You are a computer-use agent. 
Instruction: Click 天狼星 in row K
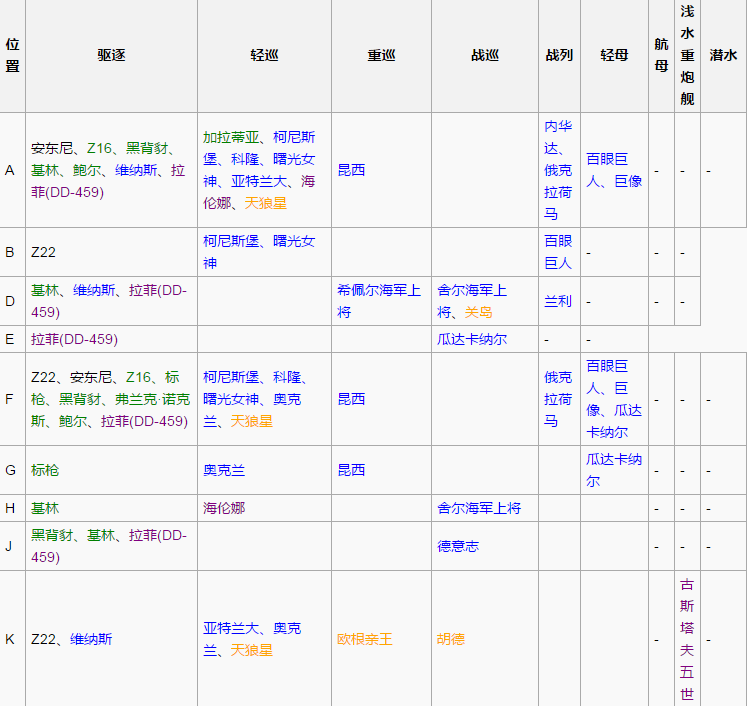(252, 650)
